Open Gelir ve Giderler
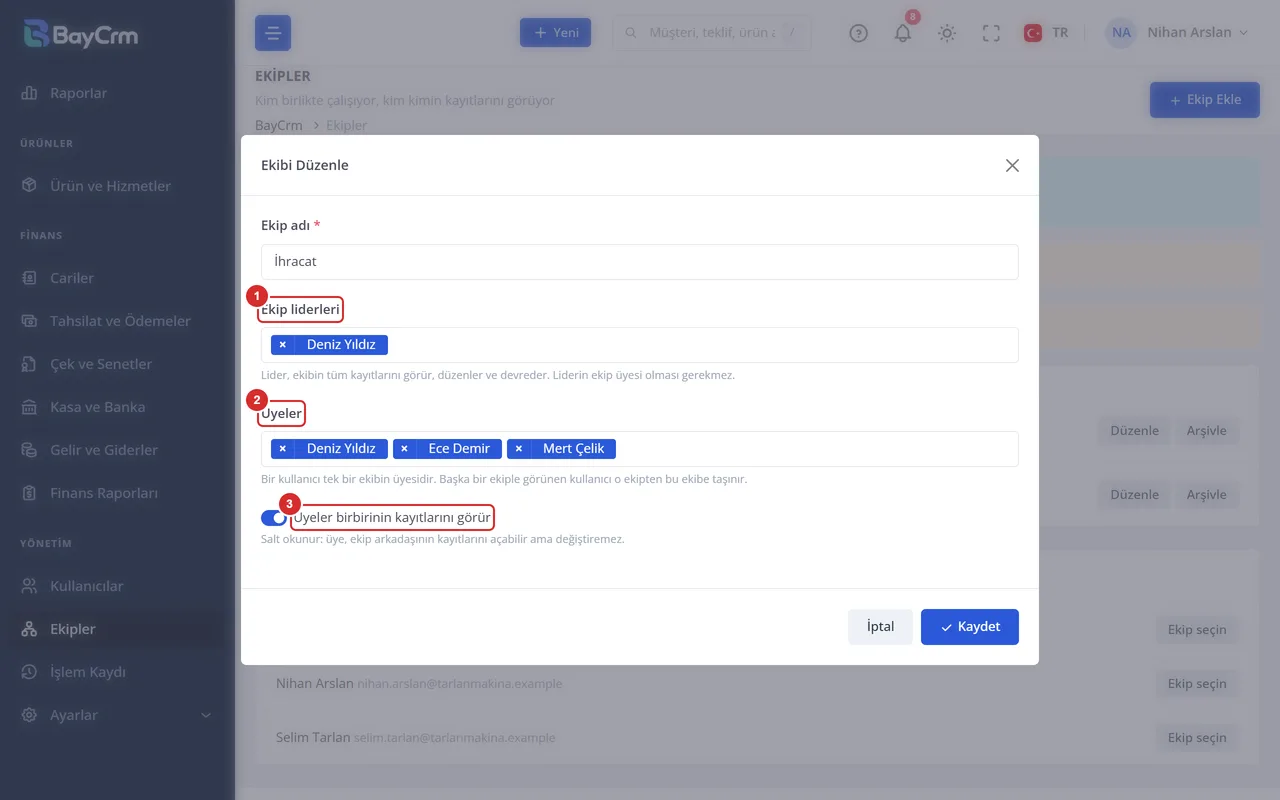This screenshot has width=1280, height=800. pyautogui.click(x=117, y=450)
